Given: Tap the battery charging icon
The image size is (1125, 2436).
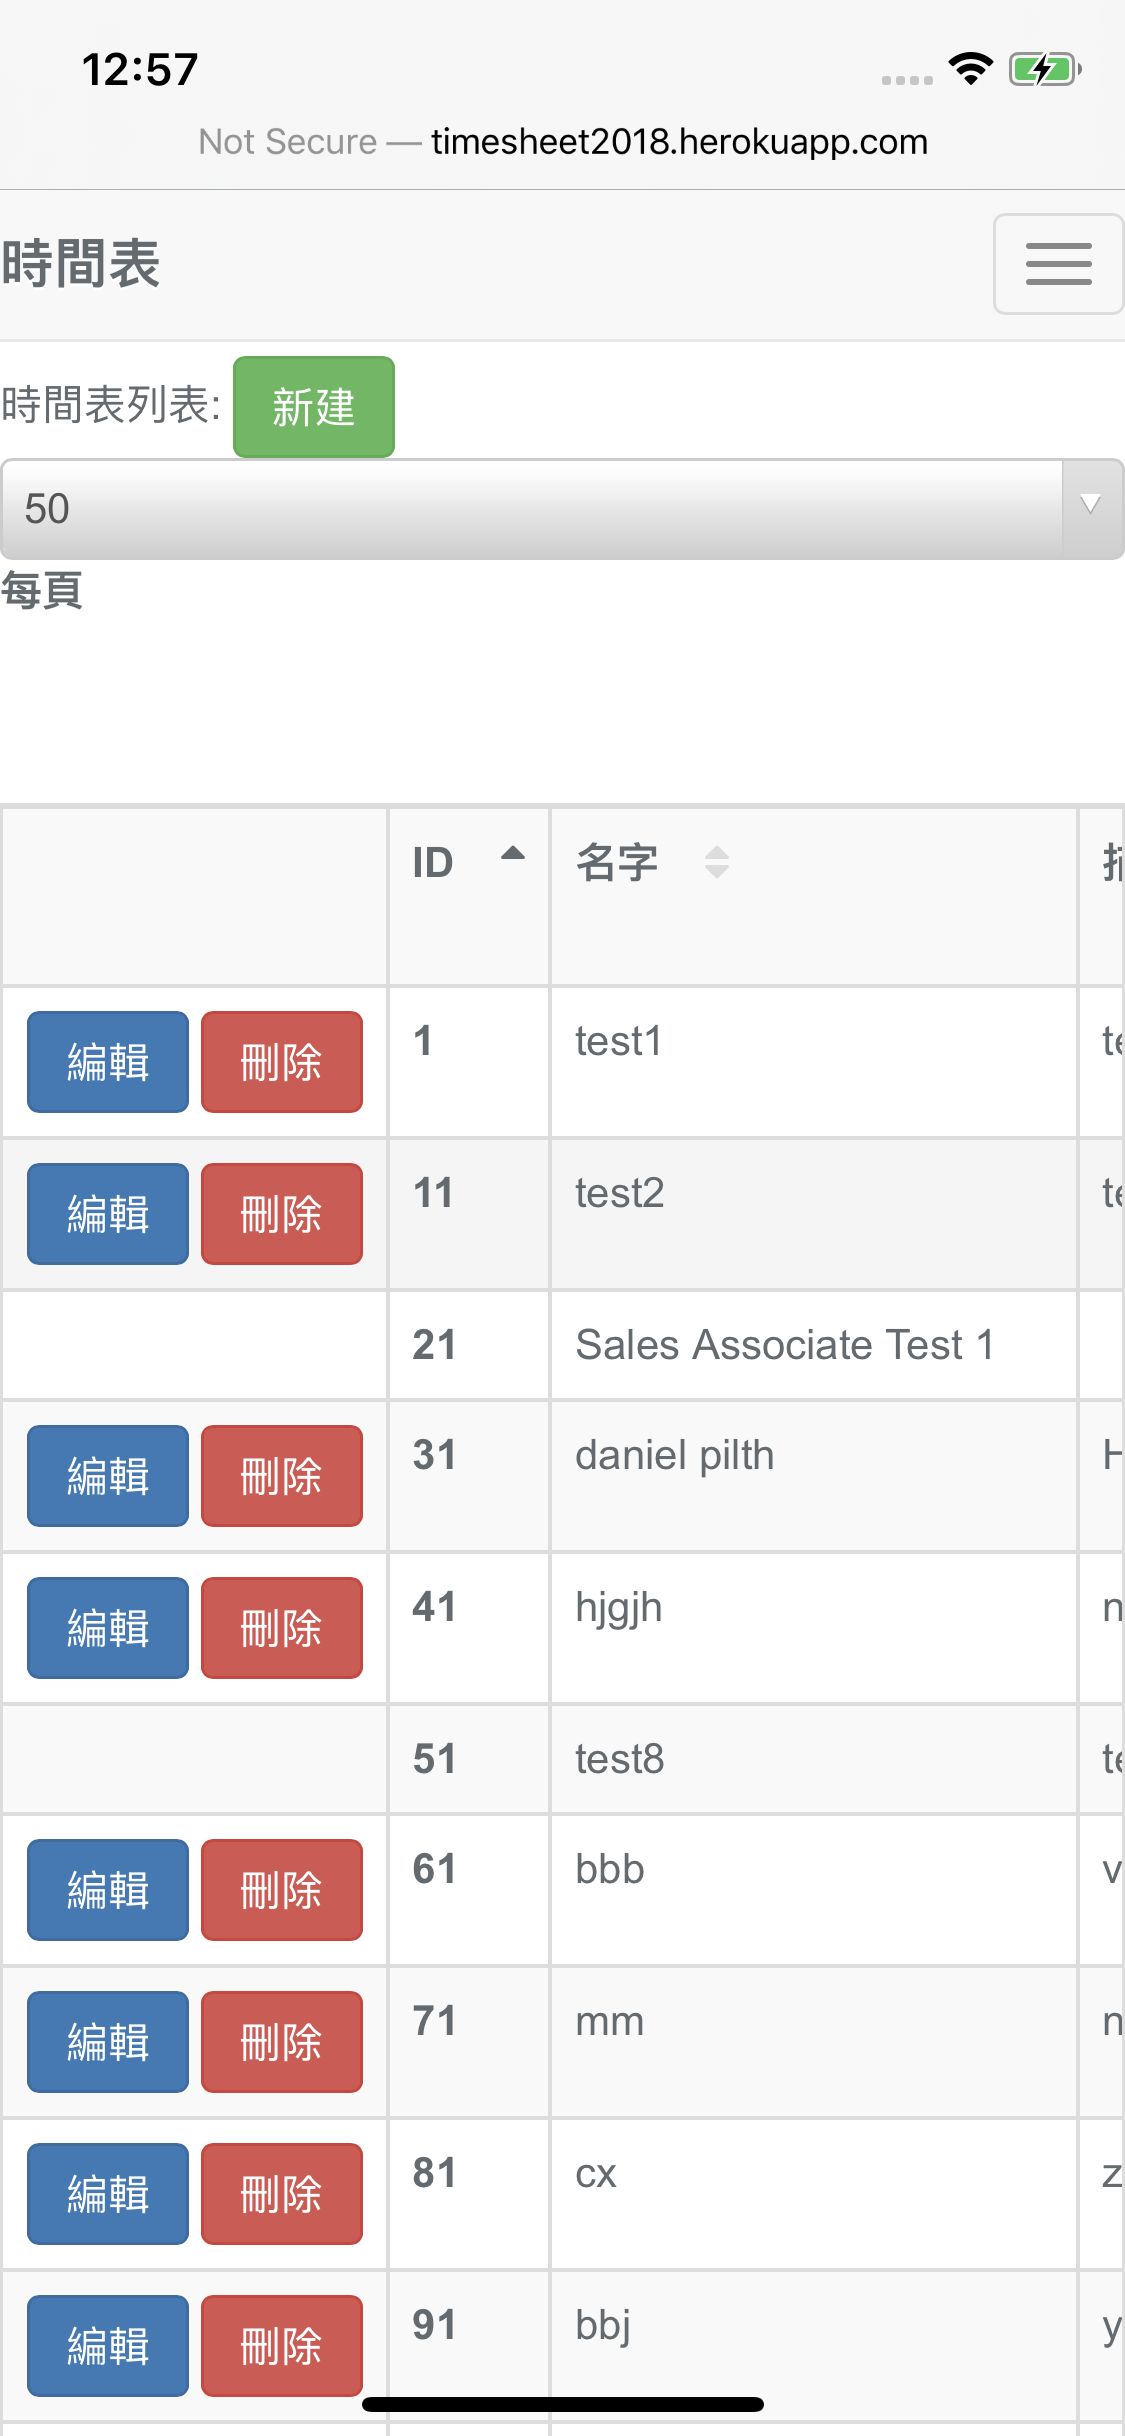Looking at the screenshot, I should click(1044, 69).
